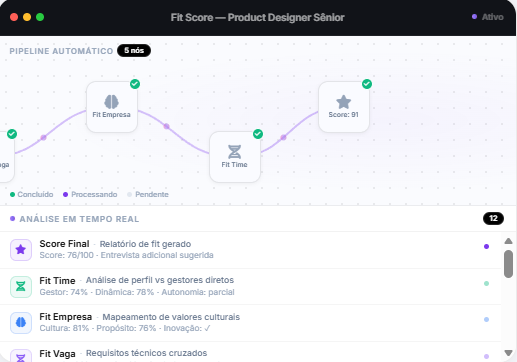Click the green status dot in Fit Time row
This screenshot has width=517, height=362.
tap(486, 283)
